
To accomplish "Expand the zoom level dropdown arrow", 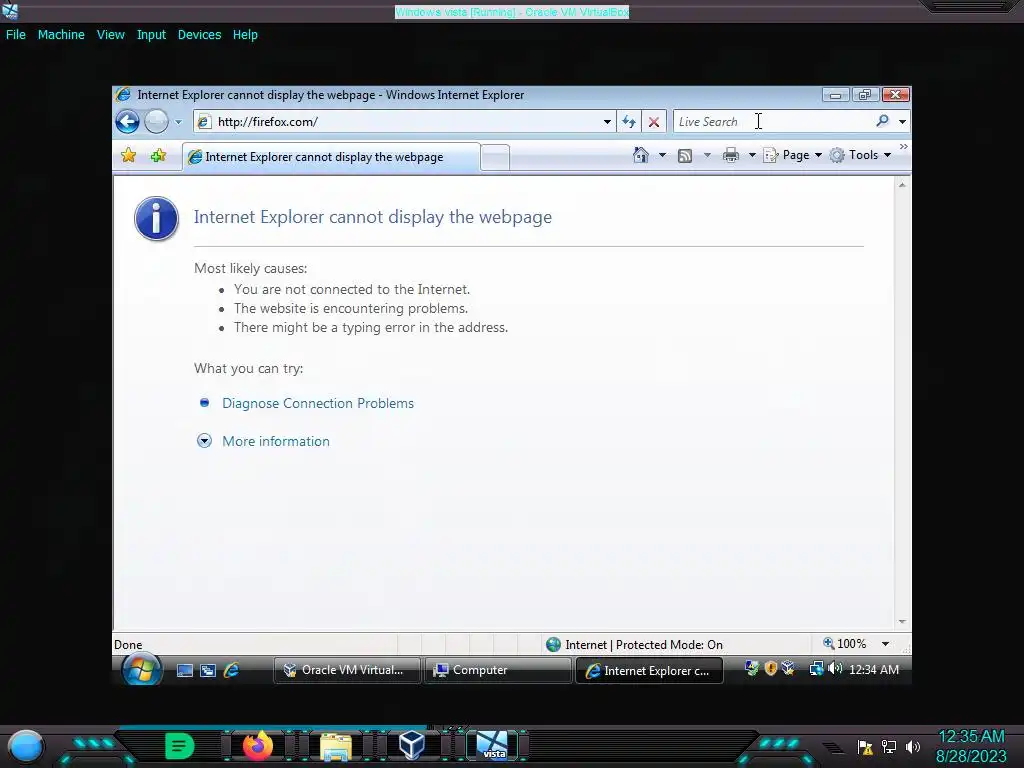I will point(886,644).
